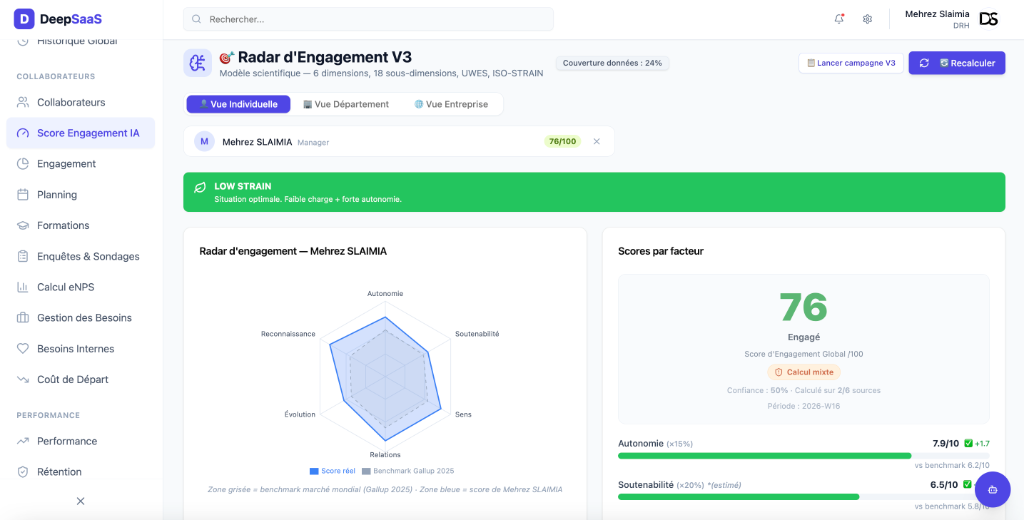Viewport: 1024px width, 520px height.
Task: Open the chatbot assistant floating button
Action: 993,489
